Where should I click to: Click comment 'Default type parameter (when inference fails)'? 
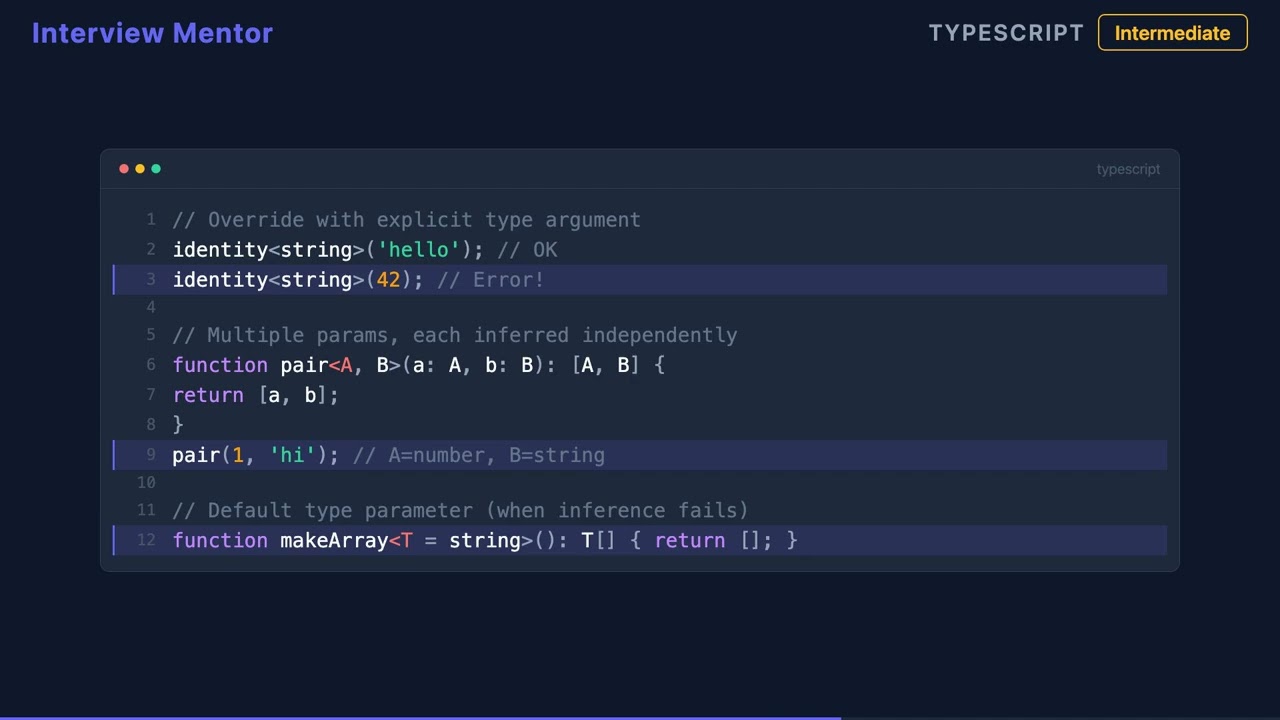click(461, 510)
